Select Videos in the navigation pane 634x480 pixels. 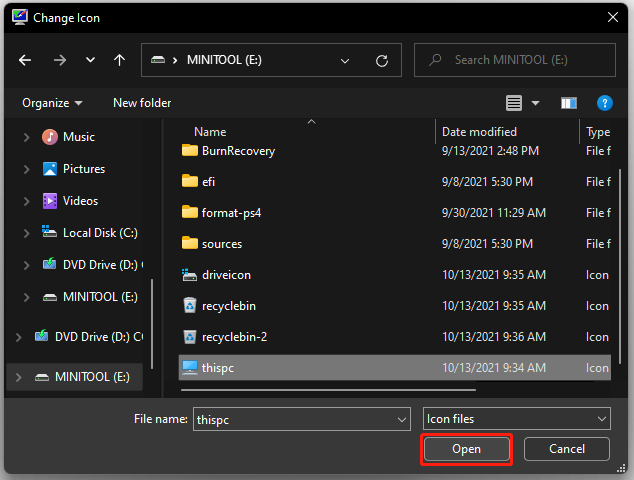point(80,201)
